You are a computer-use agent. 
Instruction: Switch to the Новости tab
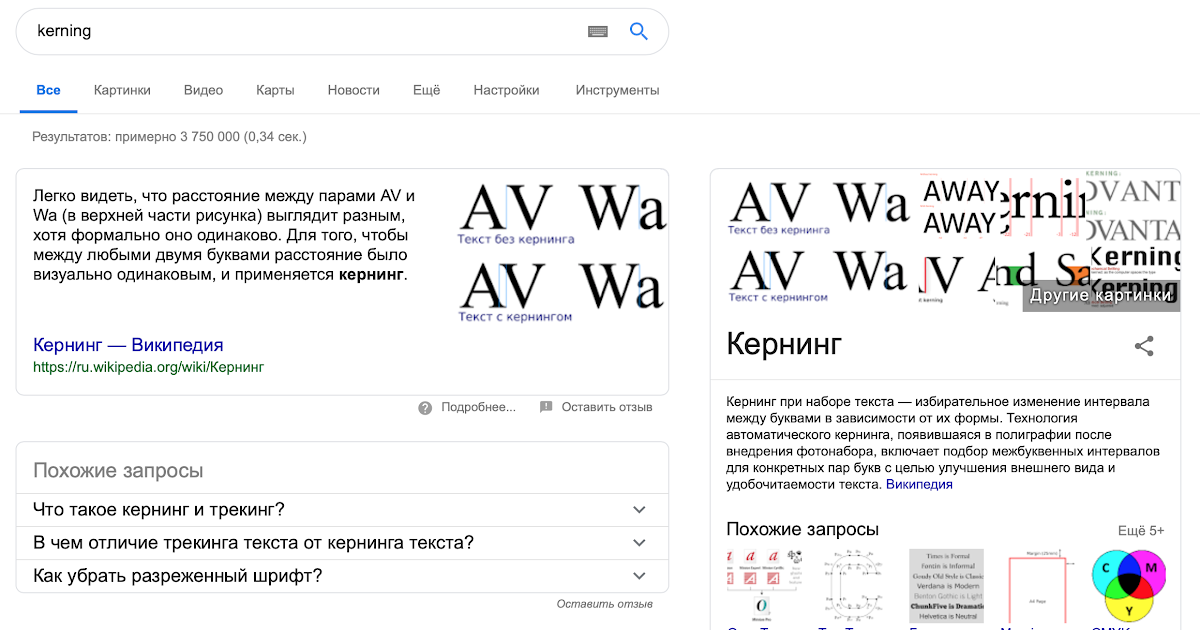tap(353, 90)
